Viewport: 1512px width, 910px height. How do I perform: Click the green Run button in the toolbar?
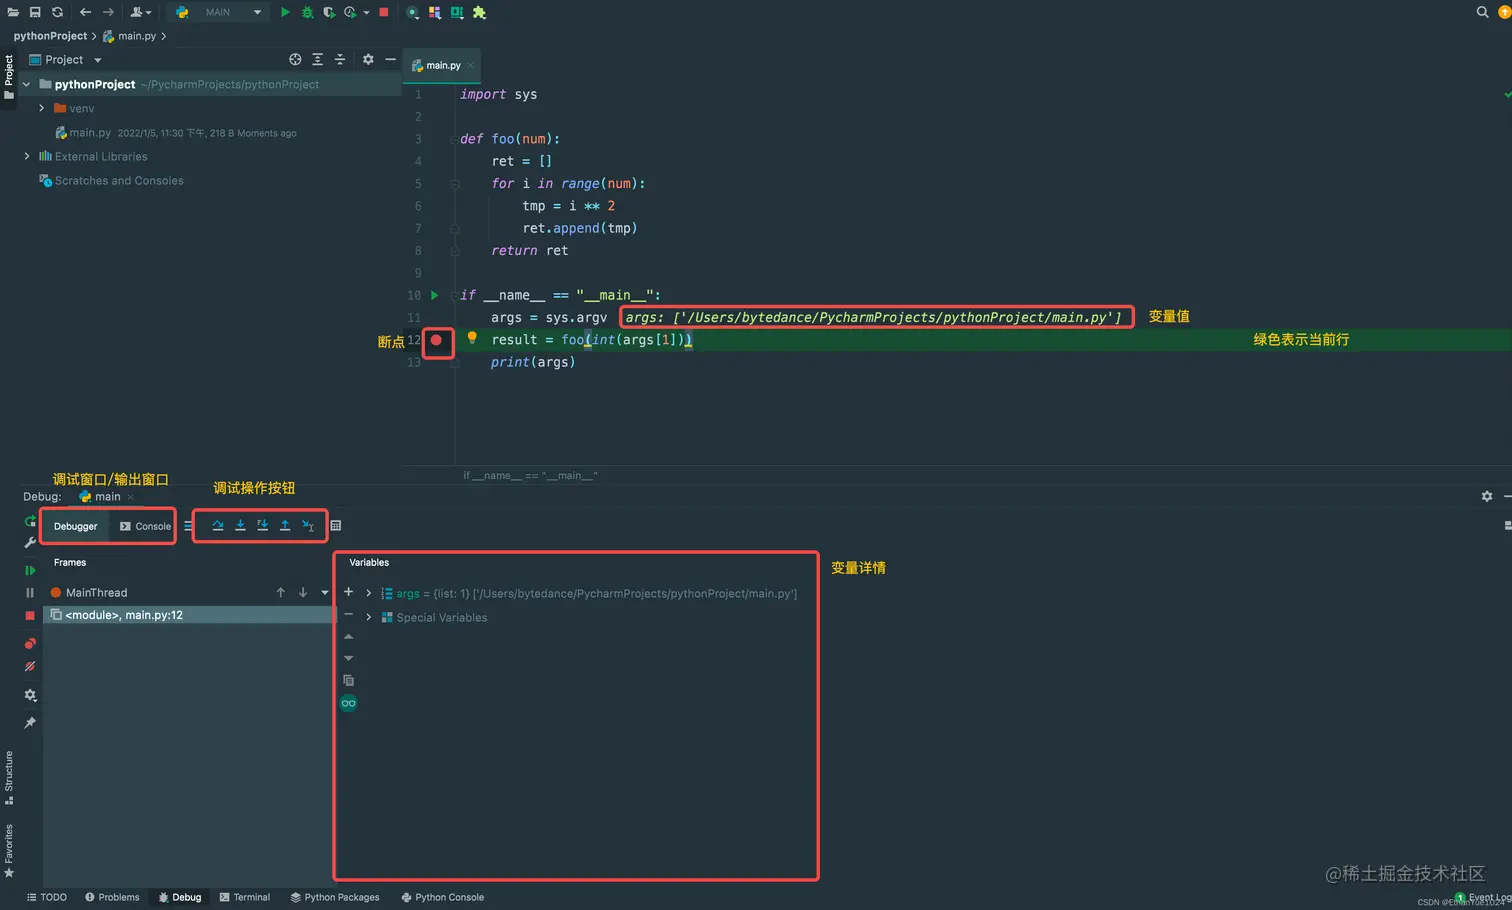pos(285,12)
